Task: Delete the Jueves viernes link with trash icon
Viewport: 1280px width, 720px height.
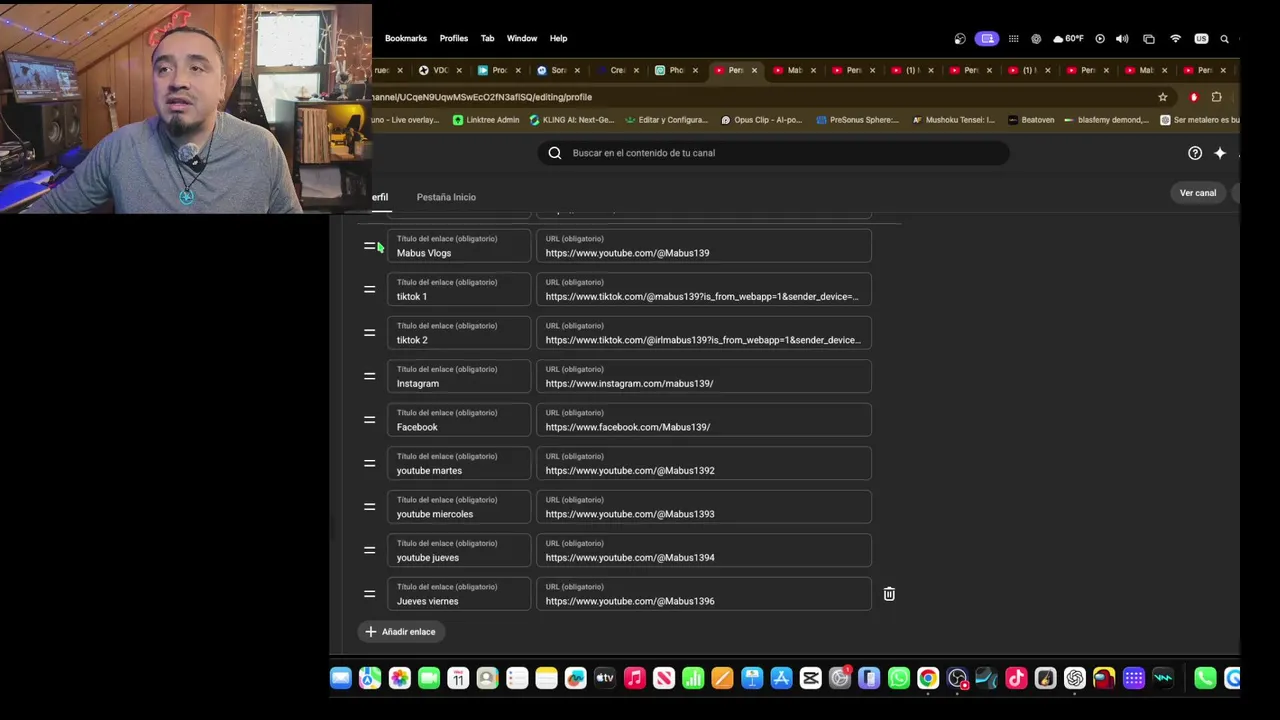Action: tap(889, 594)
